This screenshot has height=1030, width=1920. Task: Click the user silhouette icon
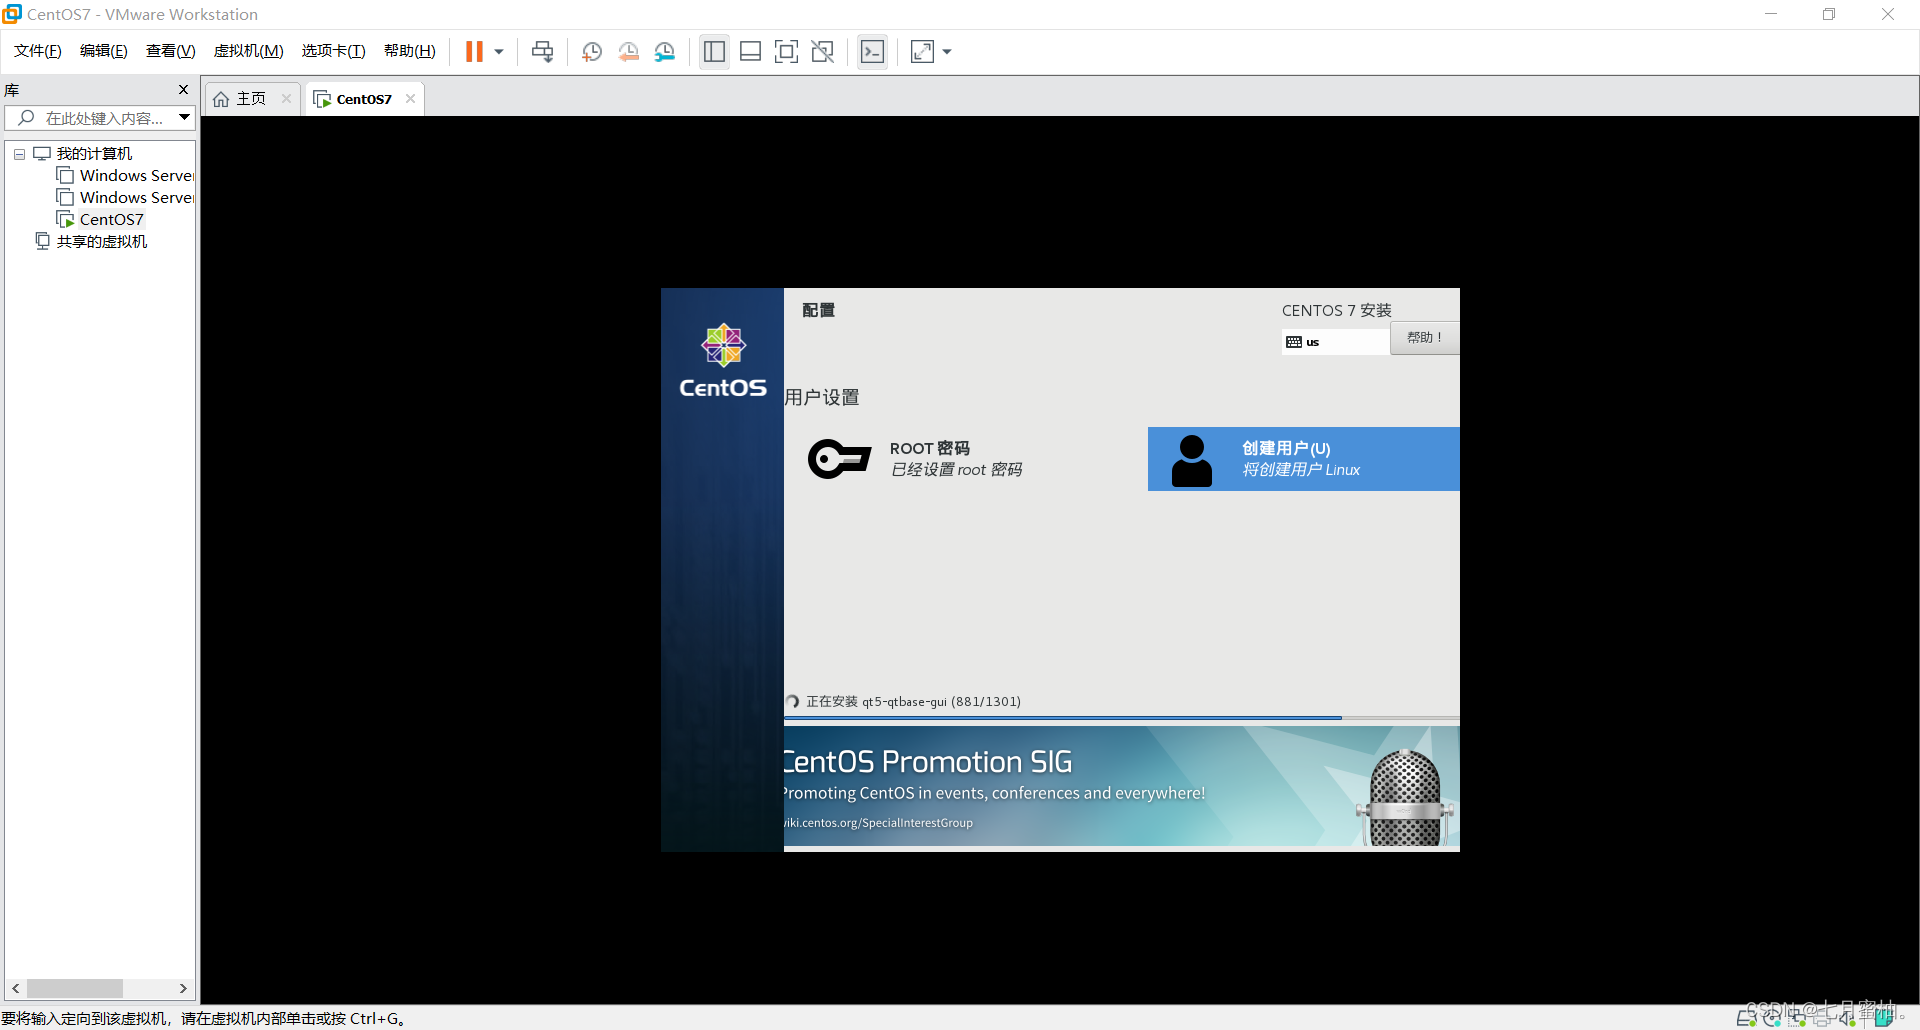pyautogui.click(x=1191, y=460)
